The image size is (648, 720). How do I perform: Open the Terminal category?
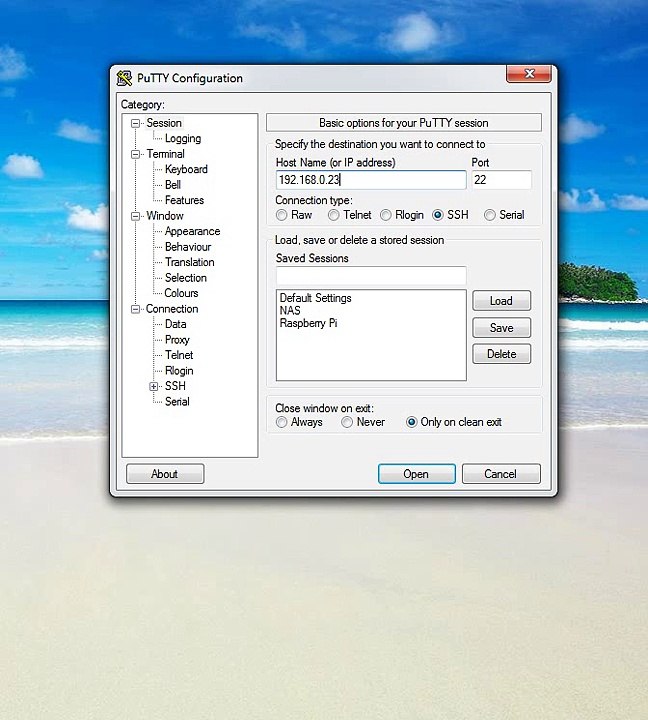point(165,154)
